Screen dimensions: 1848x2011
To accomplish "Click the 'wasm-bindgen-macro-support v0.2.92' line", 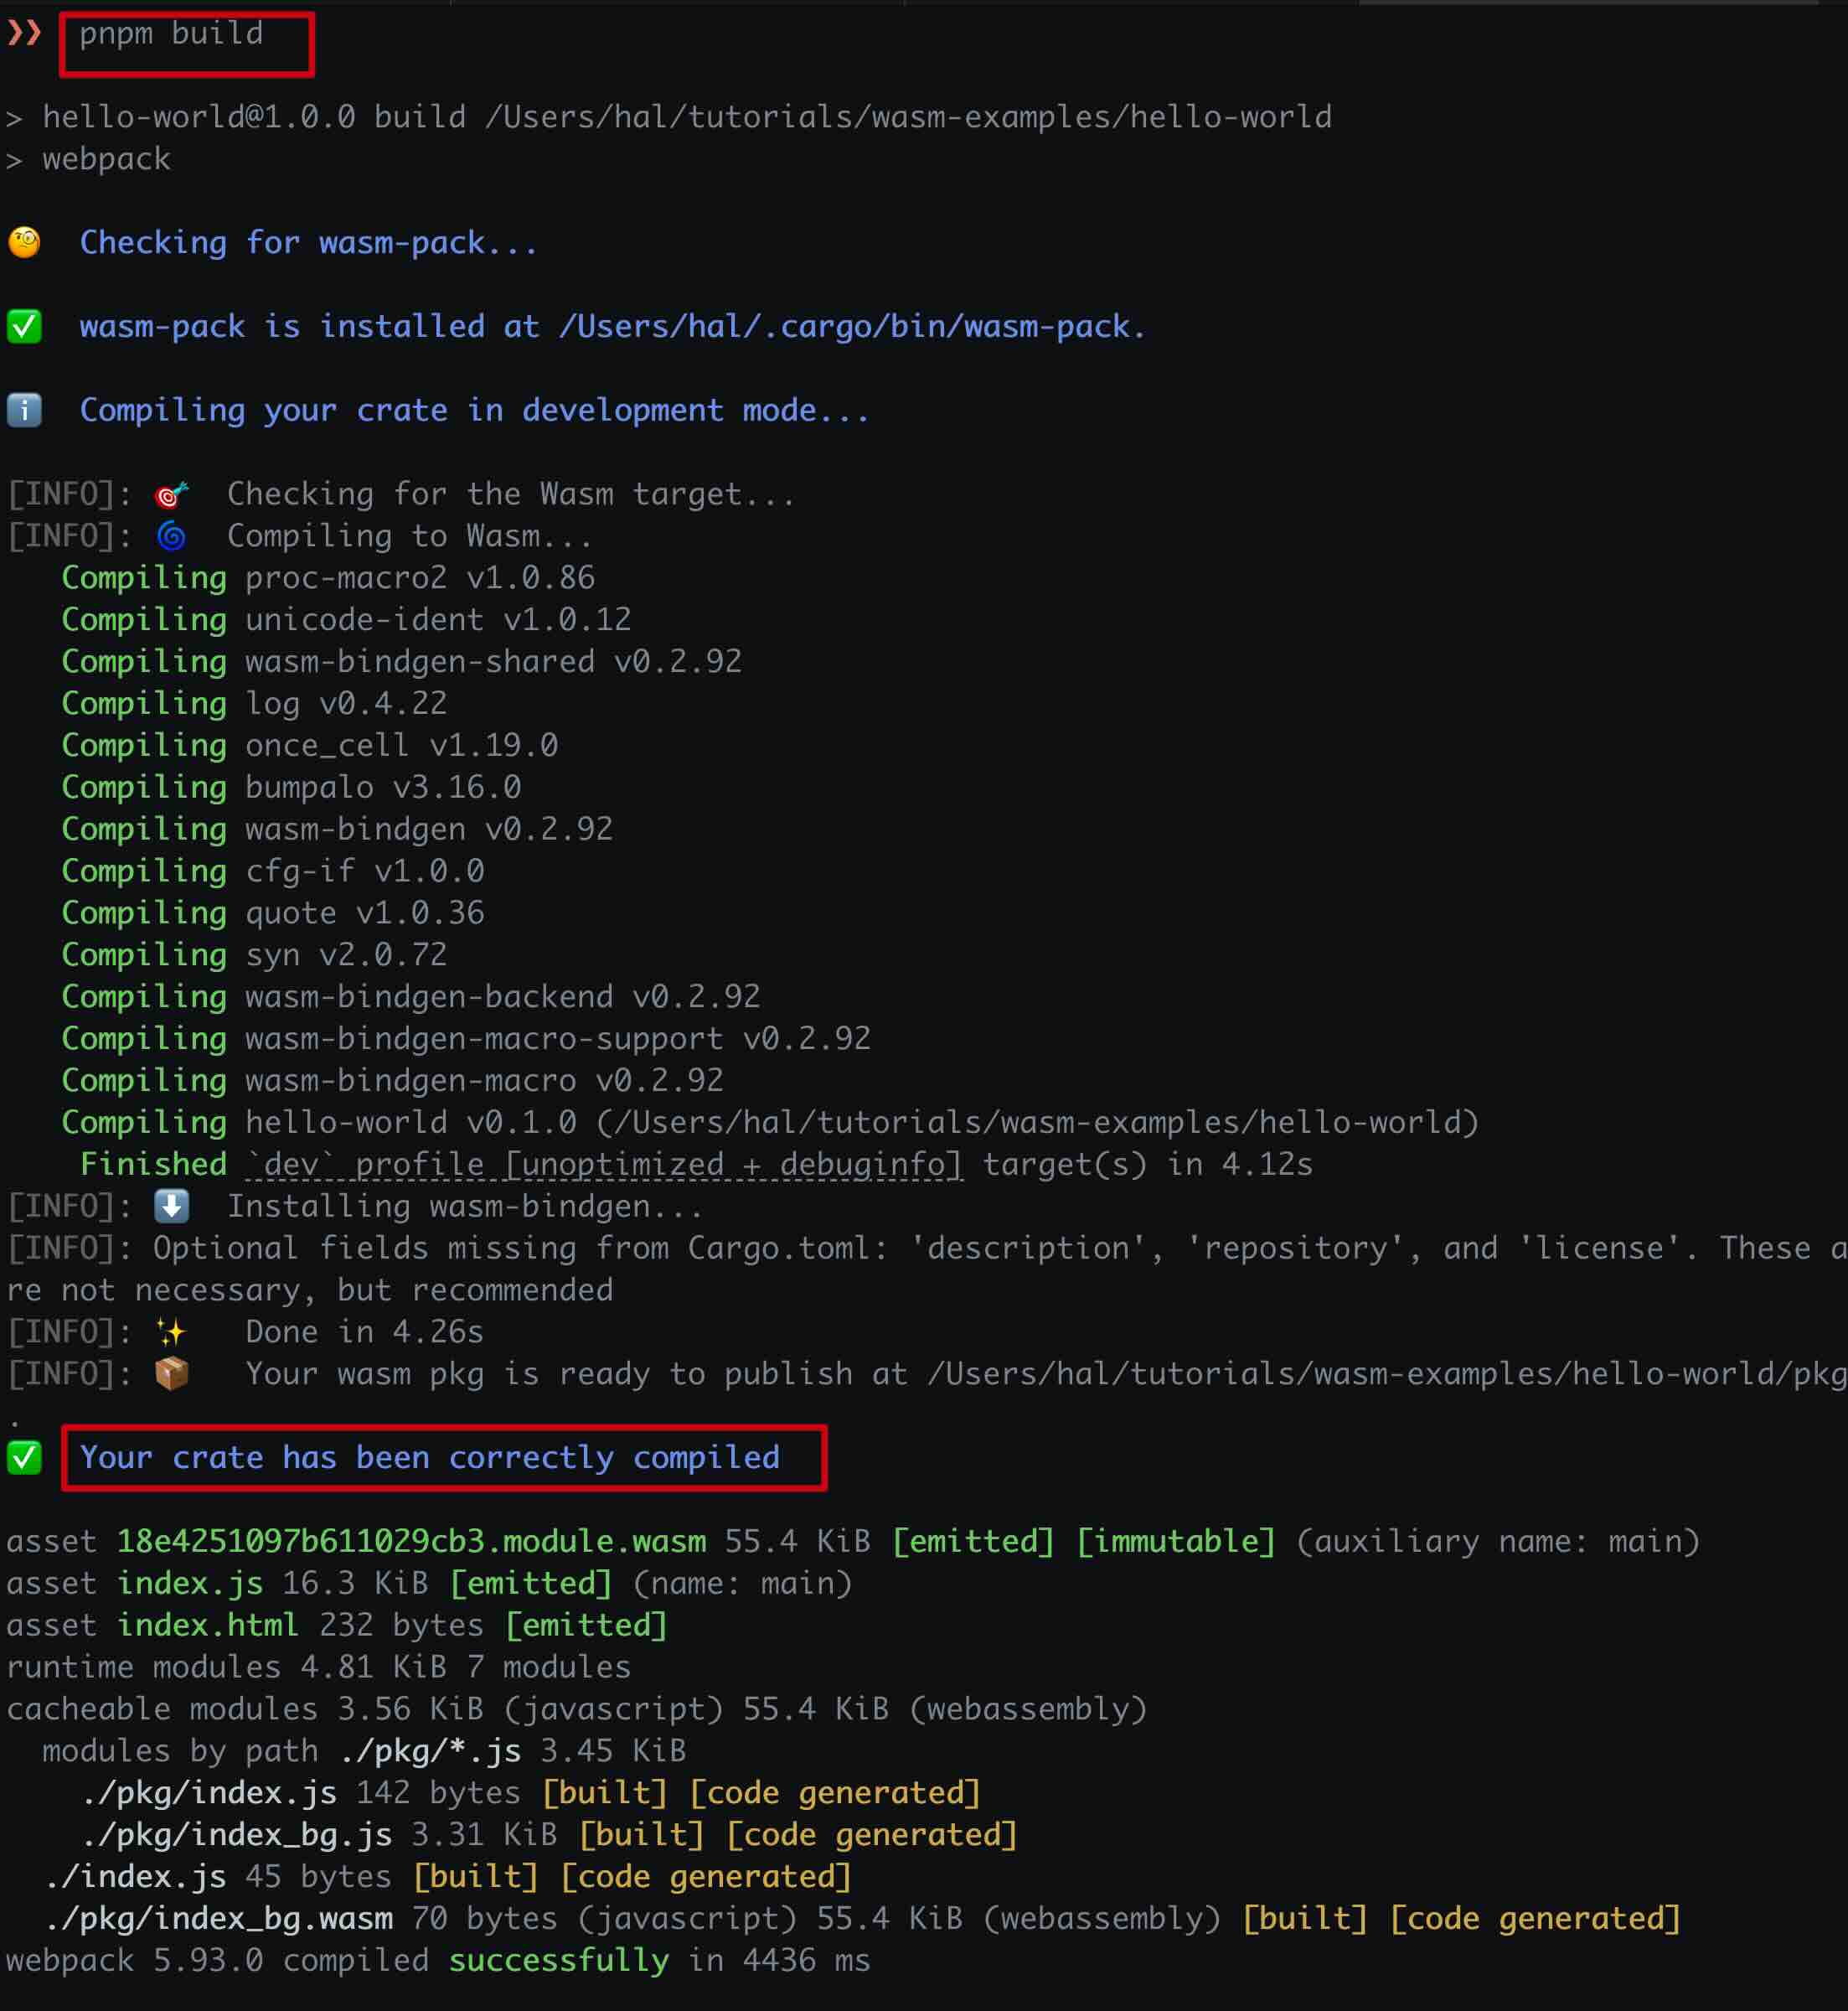I will [466, 1039].
